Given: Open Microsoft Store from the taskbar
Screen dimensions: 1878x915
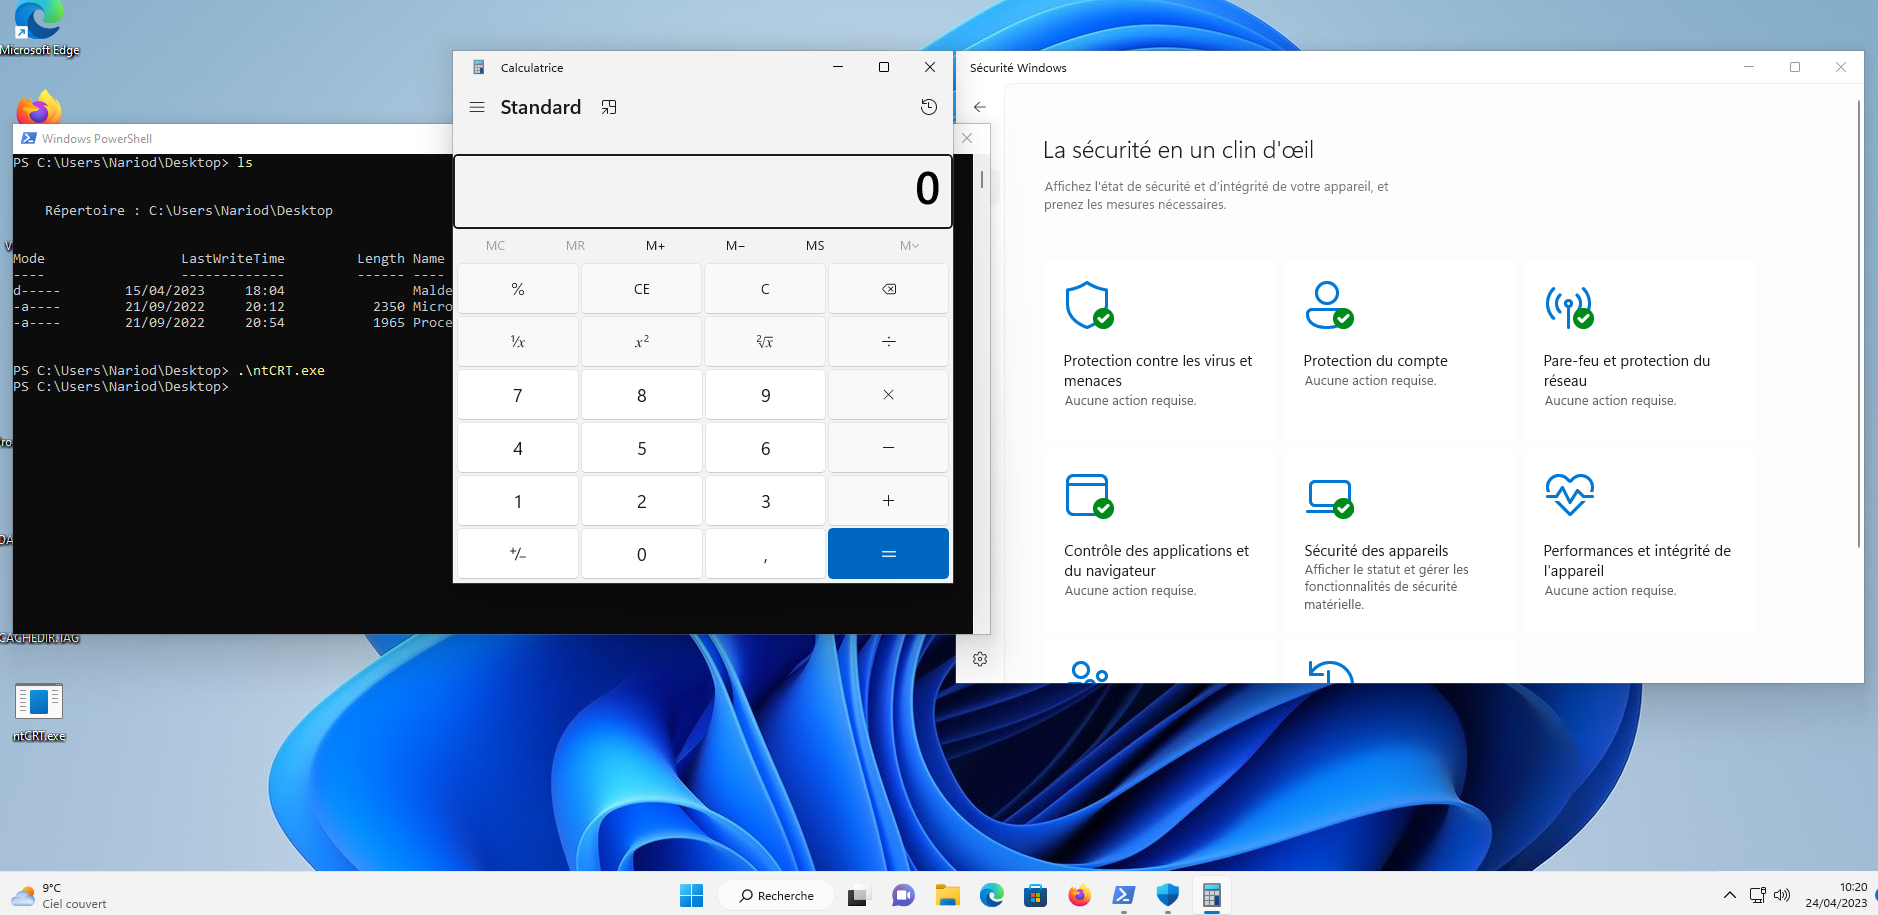Looking at the screenshot, I should pyautogui.click(x=1035, y=895).
